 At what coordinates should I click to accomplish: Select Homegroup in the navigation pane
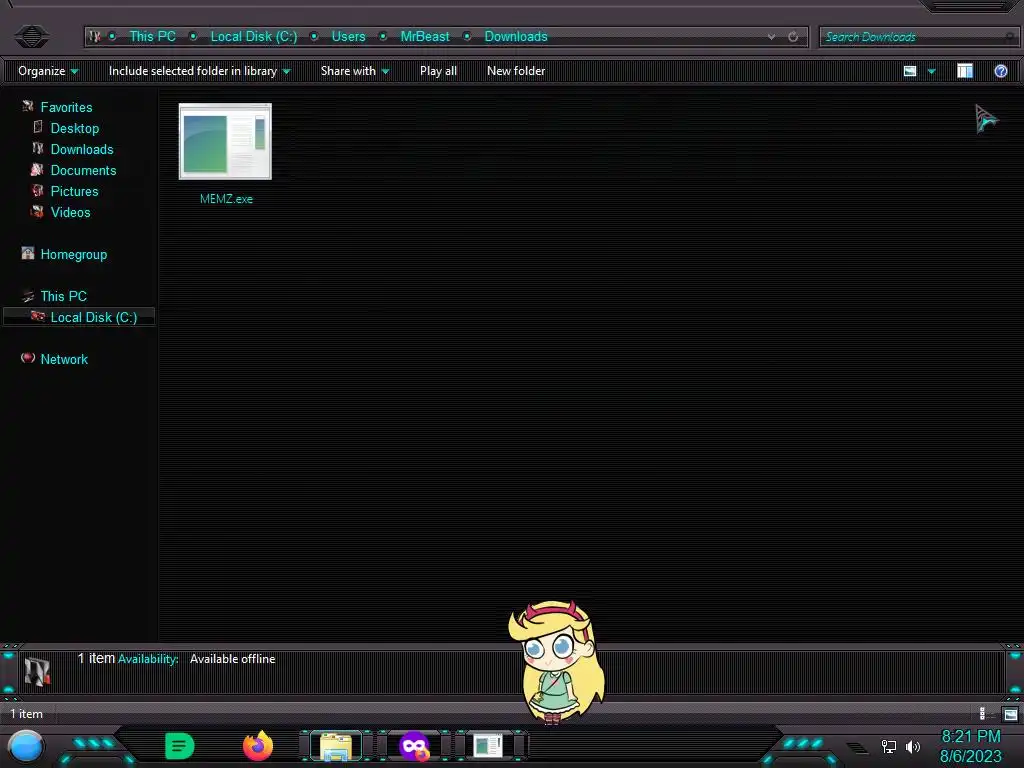73,254
